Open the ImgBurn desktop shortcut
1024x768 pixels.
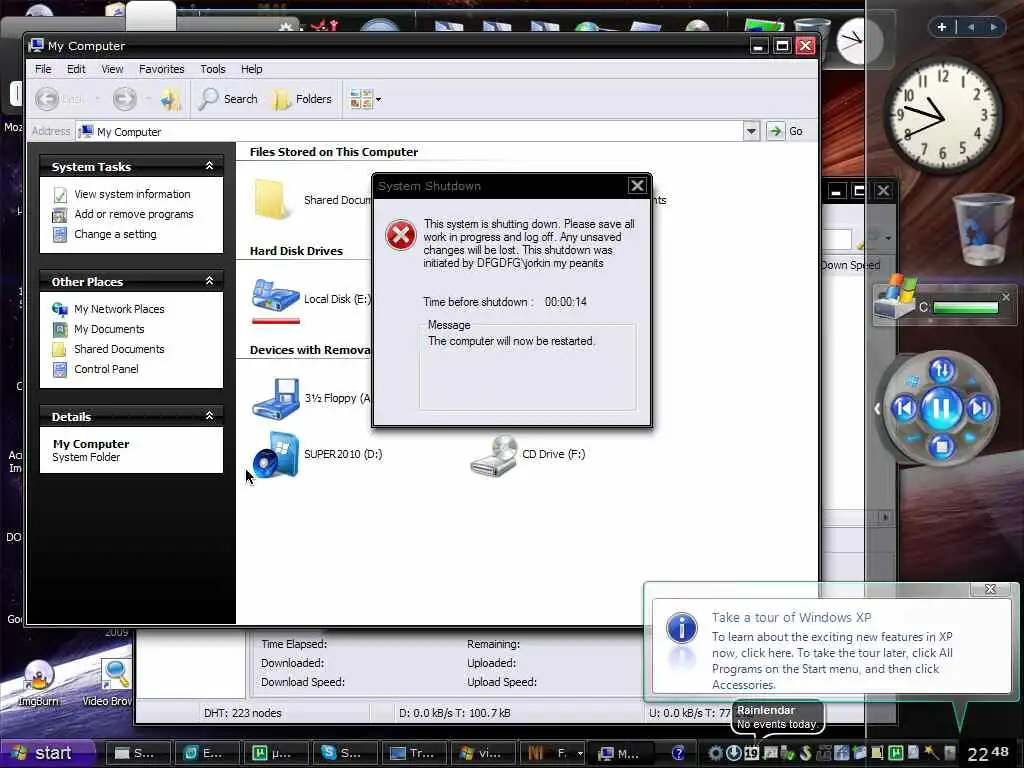38,683
